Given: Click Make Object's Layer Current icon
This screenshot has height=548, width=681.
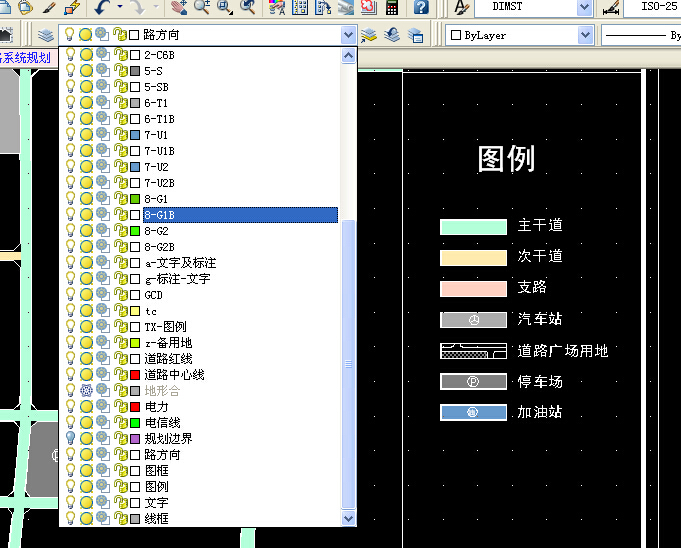Looking at the screenshot, I should [x=368, y=35].
